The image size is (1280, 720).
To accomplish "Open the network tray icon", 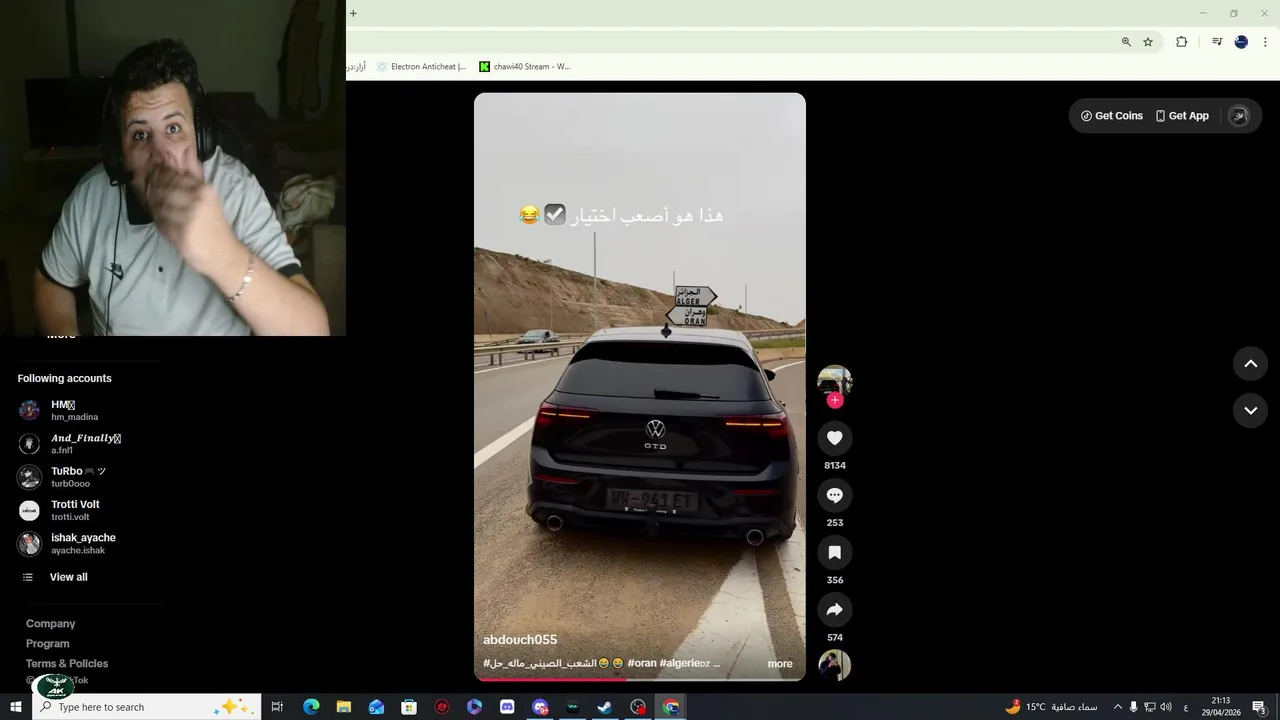I will click(x=1150, y=707).
